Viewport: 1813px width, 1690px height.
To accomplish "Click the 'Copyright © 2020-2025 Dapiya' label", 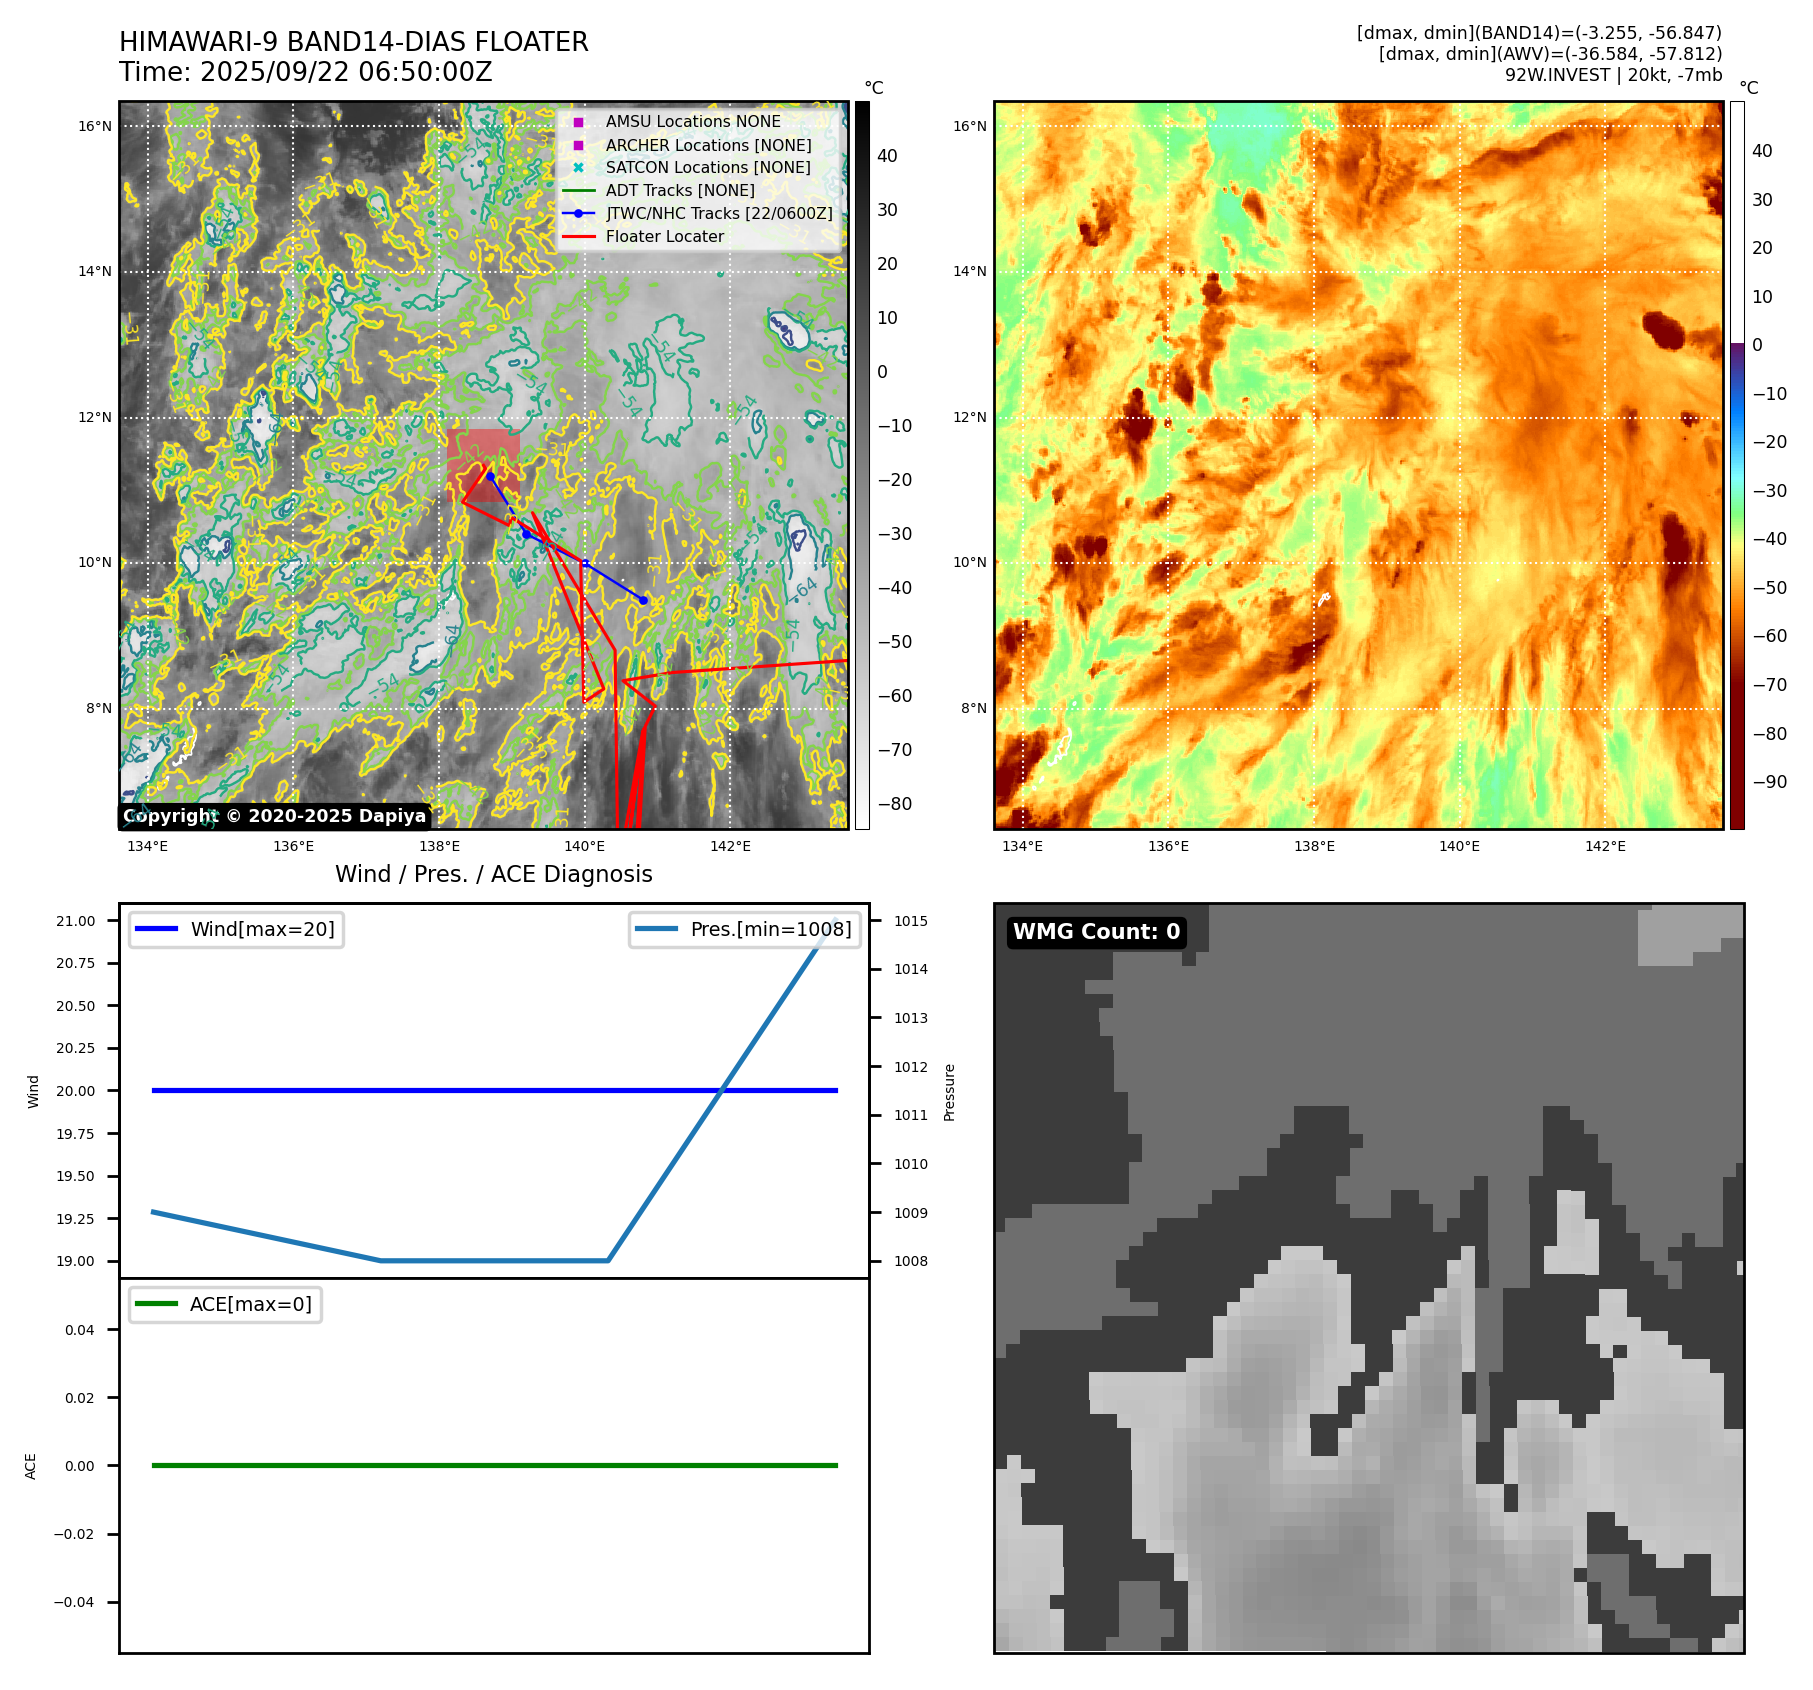I will click(275, 816).
